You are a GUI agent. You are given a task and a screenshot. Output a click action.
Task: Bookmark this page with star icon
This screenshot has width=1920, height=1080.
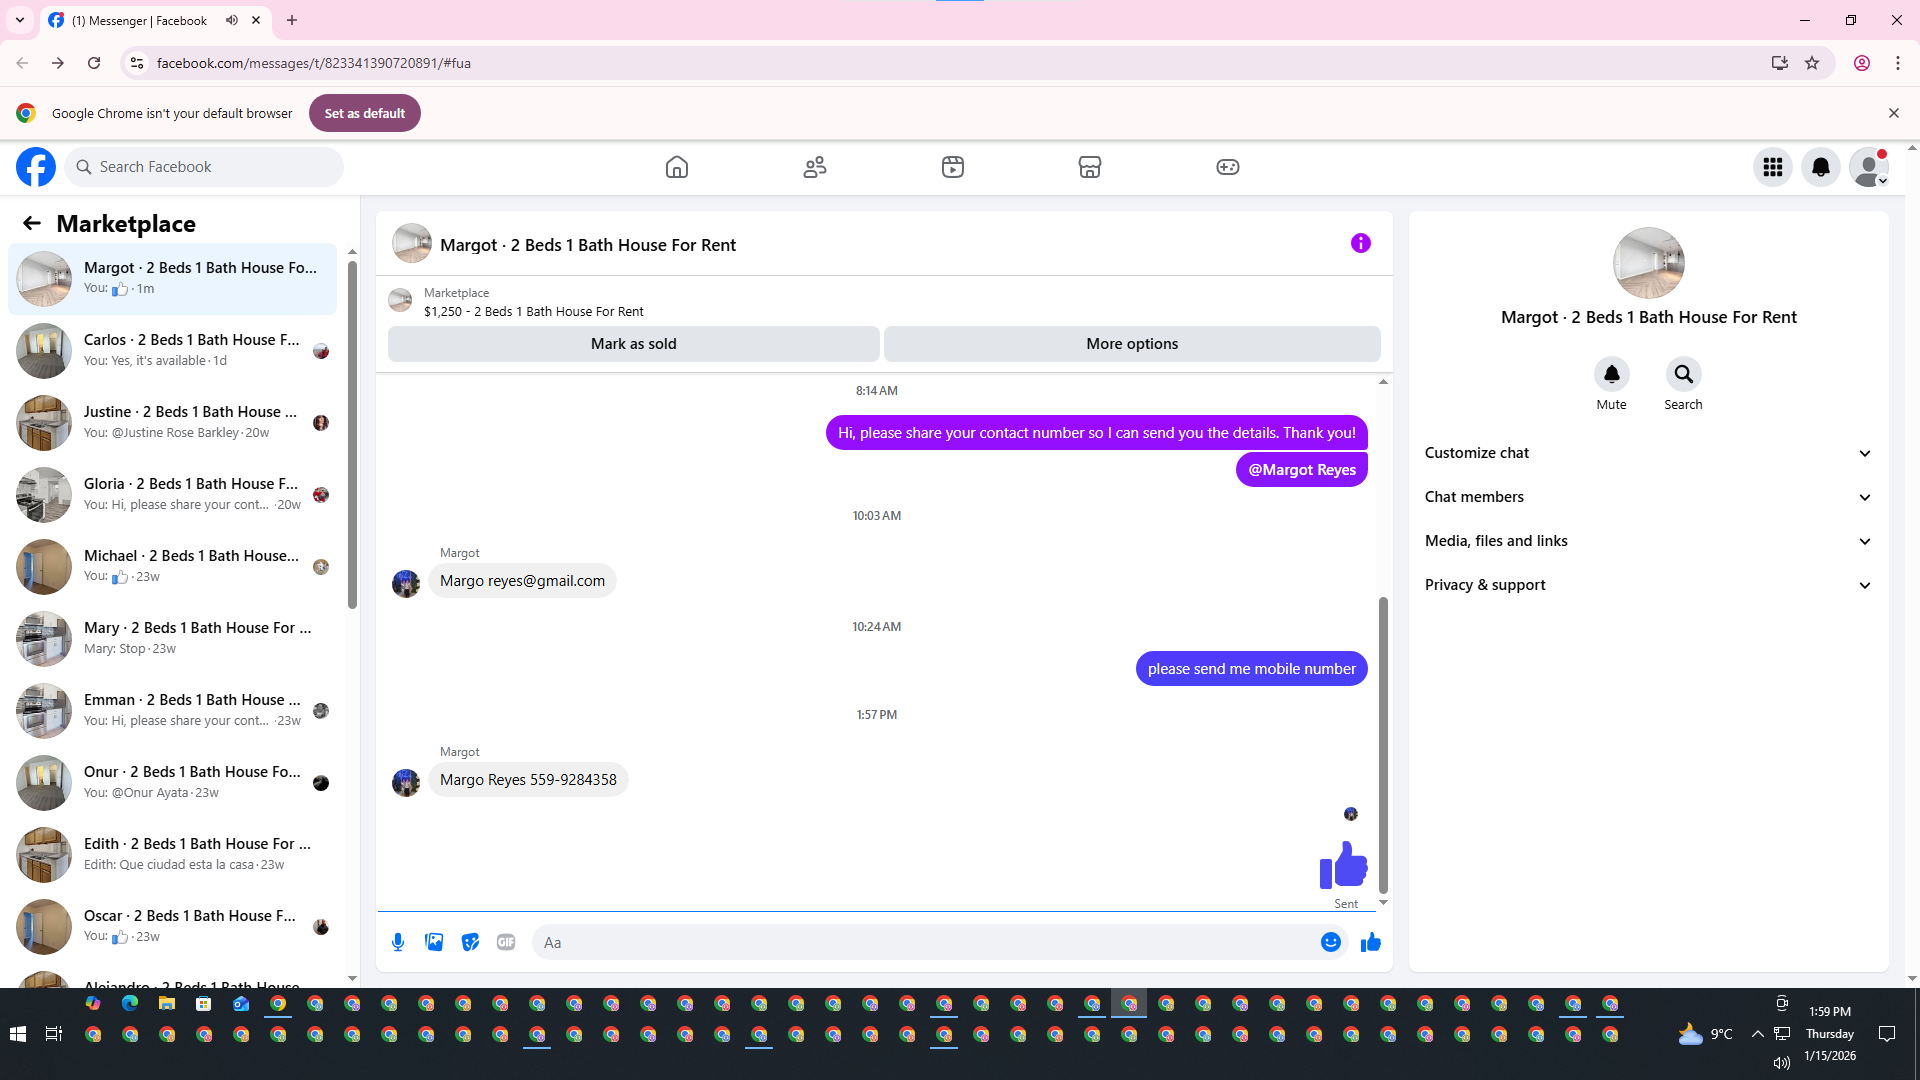[x=1812, y=63]
